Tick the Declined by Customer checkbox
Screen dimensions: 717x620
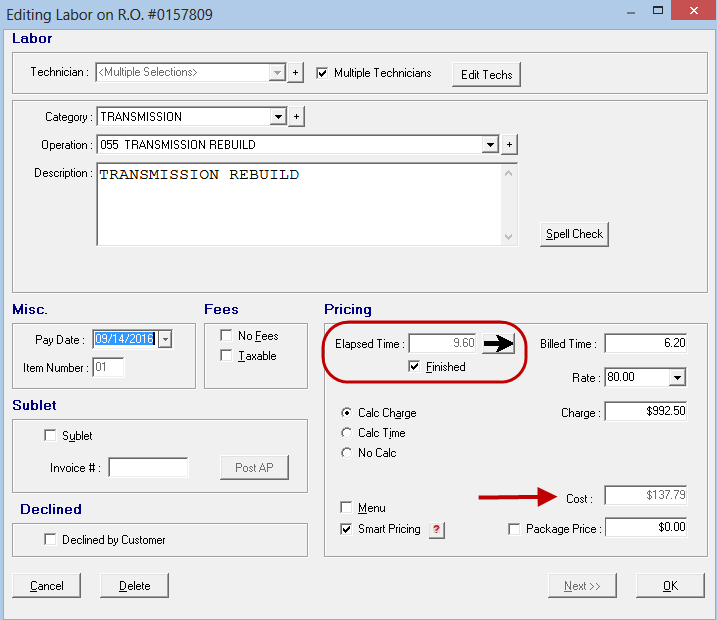tap(51, 540)
